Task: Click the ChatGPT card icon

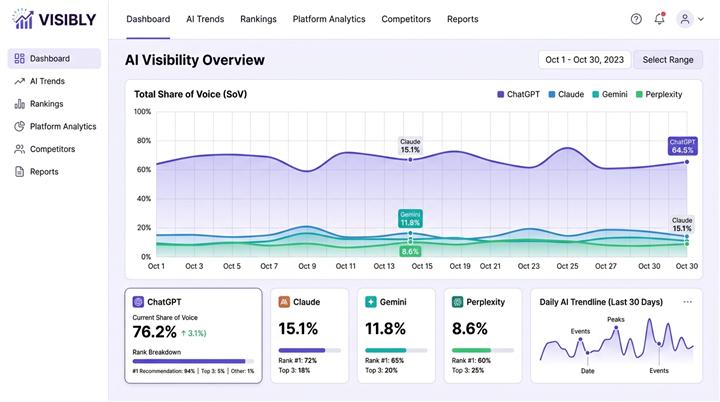Action: coord(138,302)
